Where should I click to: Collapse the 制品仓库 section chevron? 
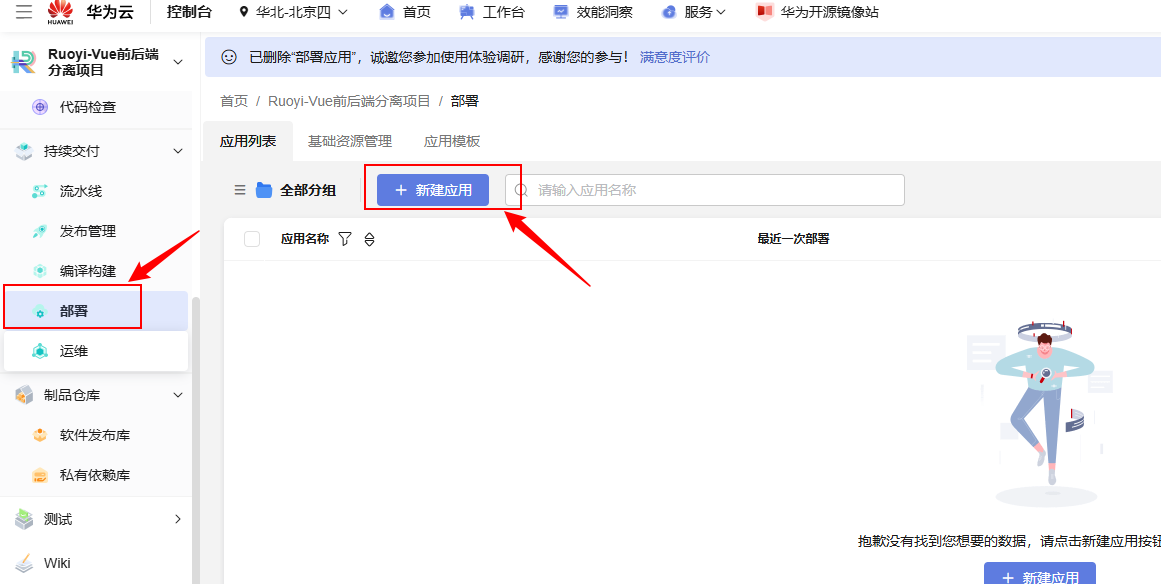tap(178, 395)
